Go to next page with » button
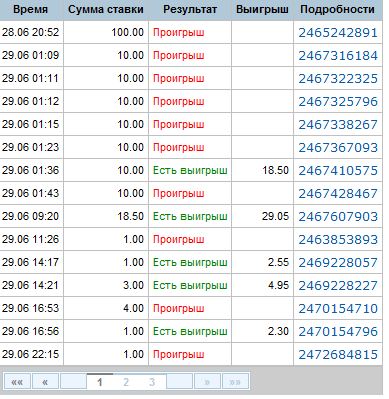Viewport: 389px width, 399px height. [207, 381]
